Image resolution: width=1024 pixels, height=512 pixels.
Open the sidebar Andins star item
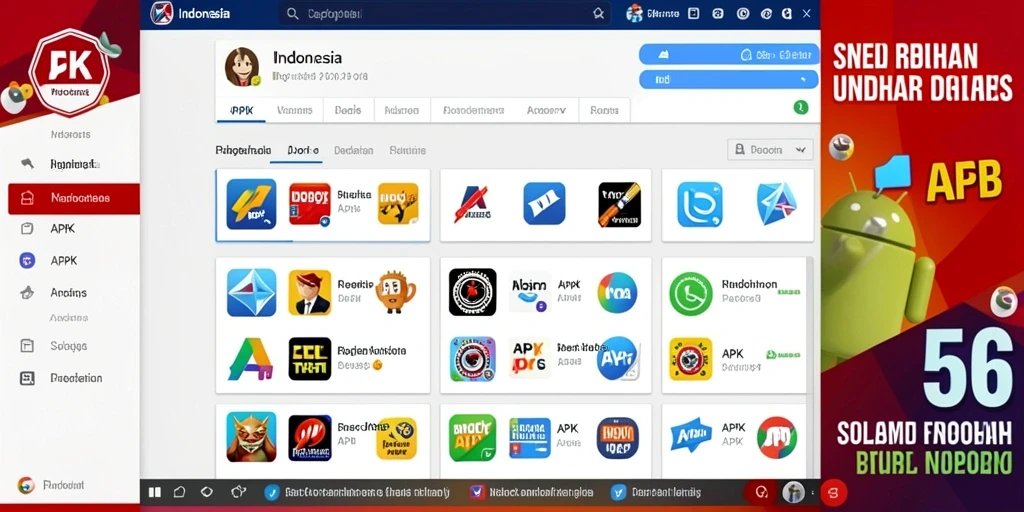click(x=68, y=293)
